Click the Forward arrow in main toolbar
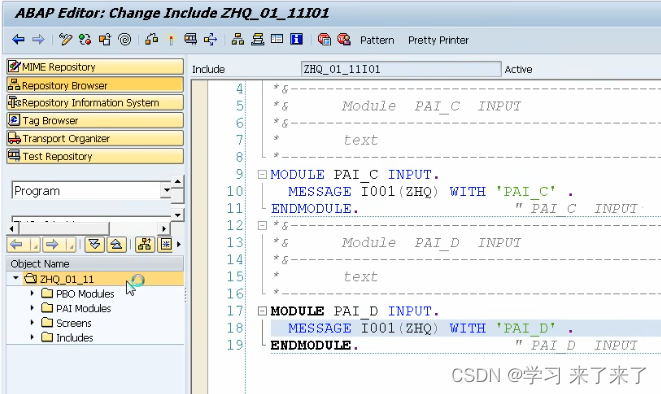This screenshot has width=661, height=394. (x=38, y=40)
